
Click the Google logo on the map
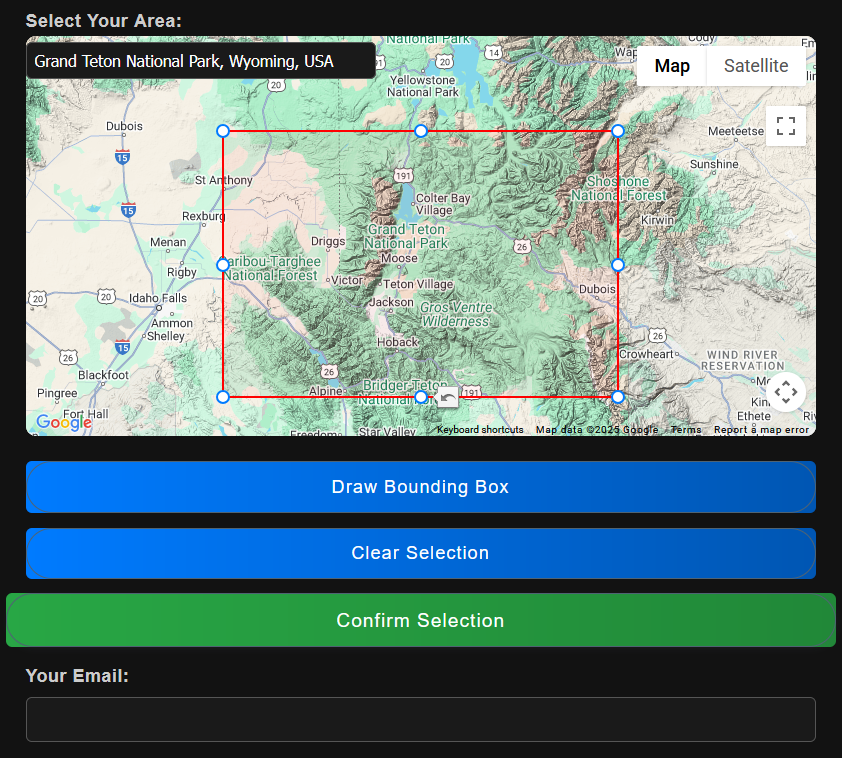(64, 422)
